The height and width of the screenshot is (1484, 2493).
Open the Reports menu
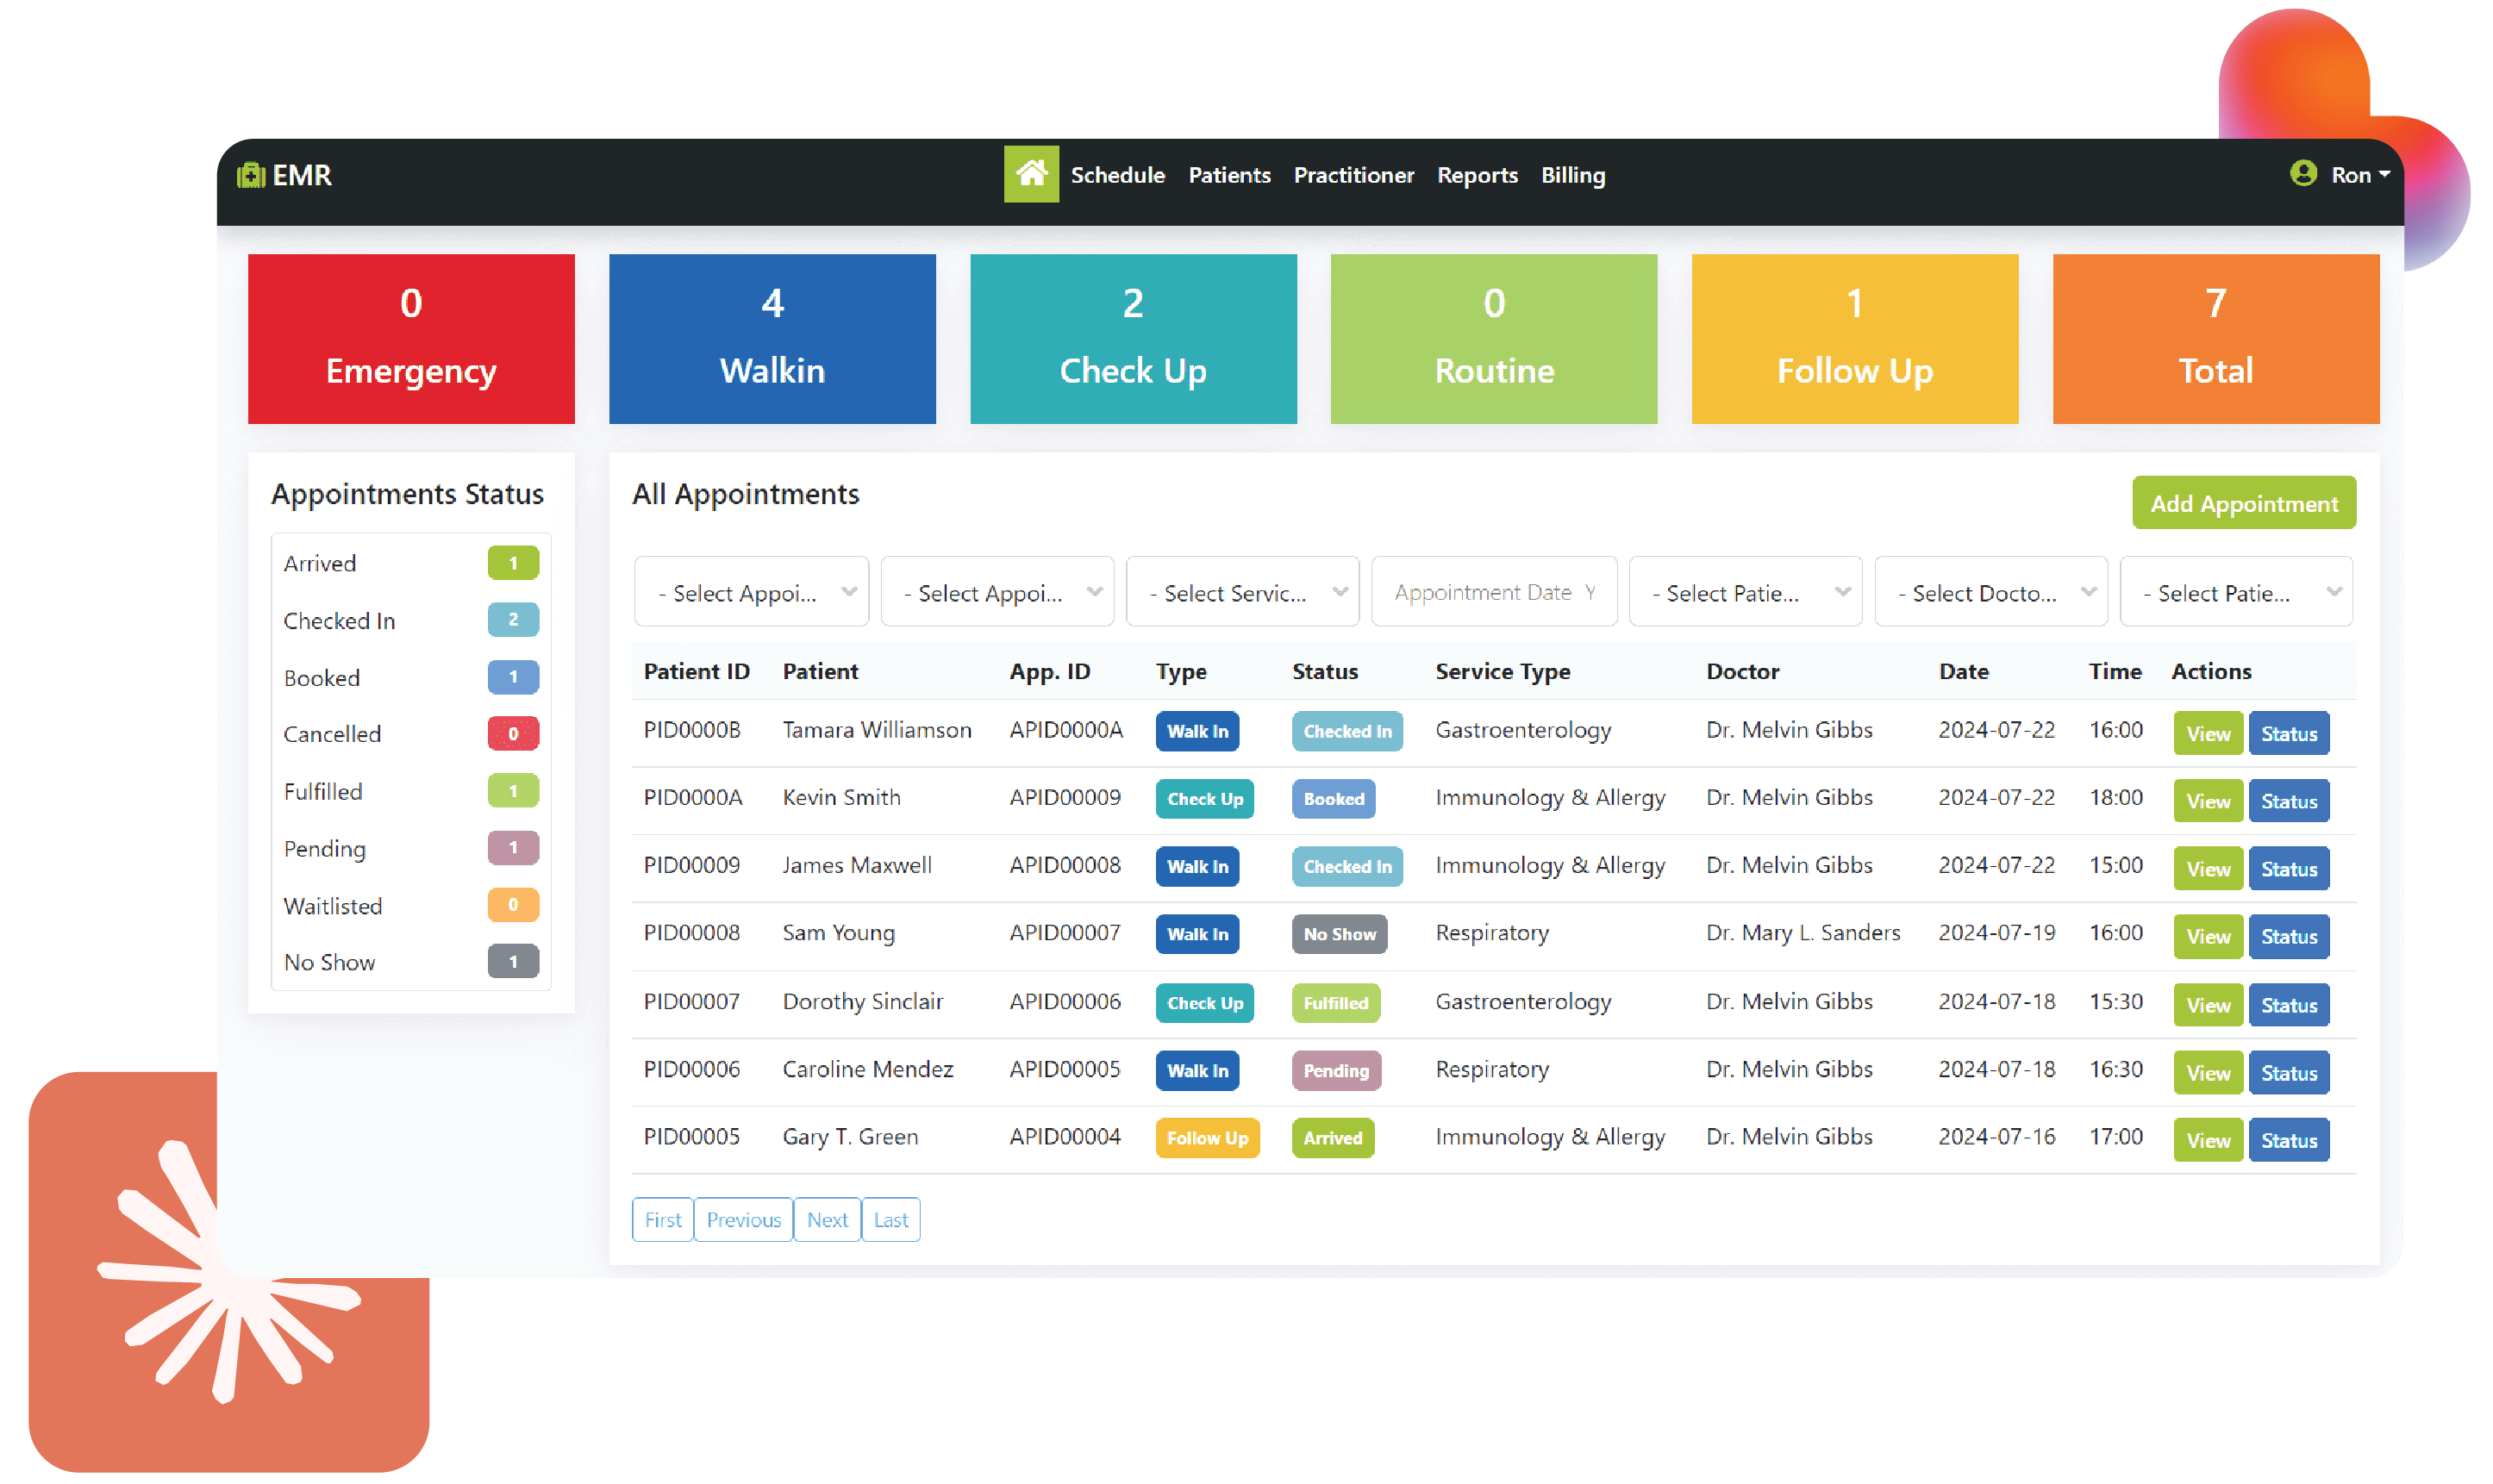pyautogui.click(x=1476, y=175)
